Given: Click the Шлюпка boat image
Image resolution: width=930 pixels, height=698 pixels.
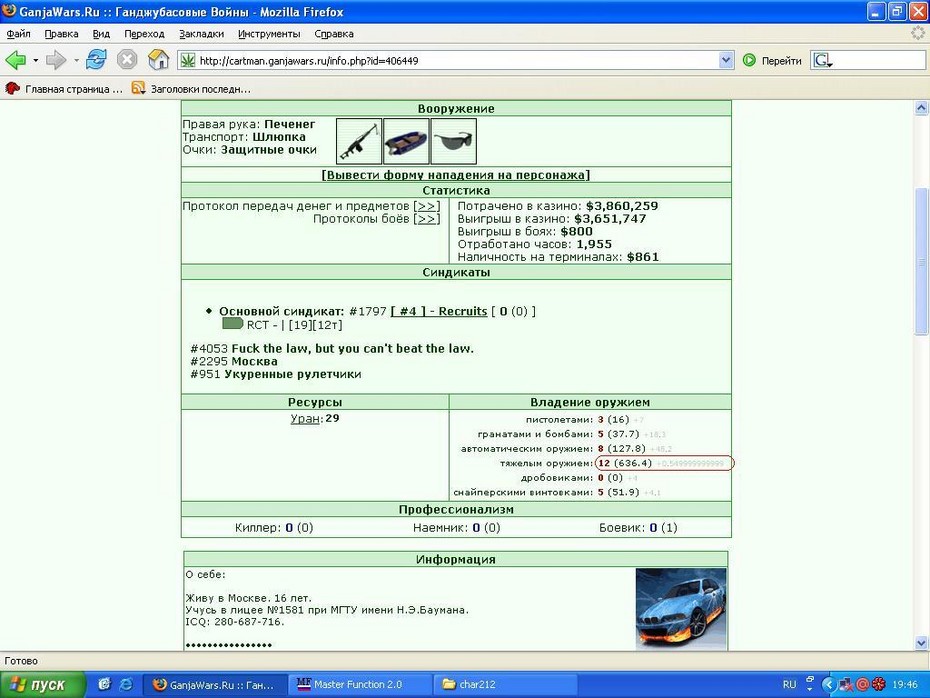Looking at the screenshot, I should coord(406,141).
